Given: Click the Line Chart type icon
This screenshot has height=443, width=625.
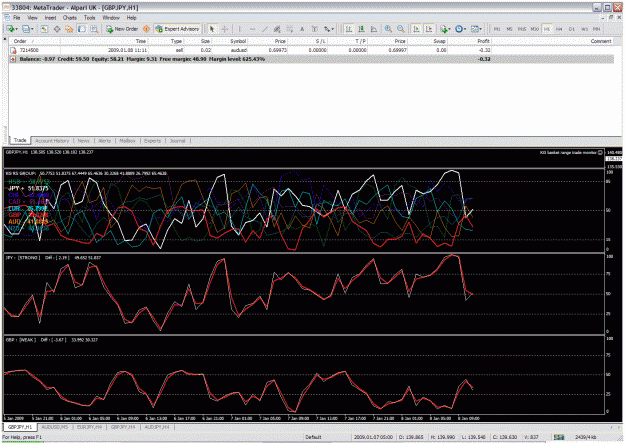Looking at the screenshot, I should (374, 29).
